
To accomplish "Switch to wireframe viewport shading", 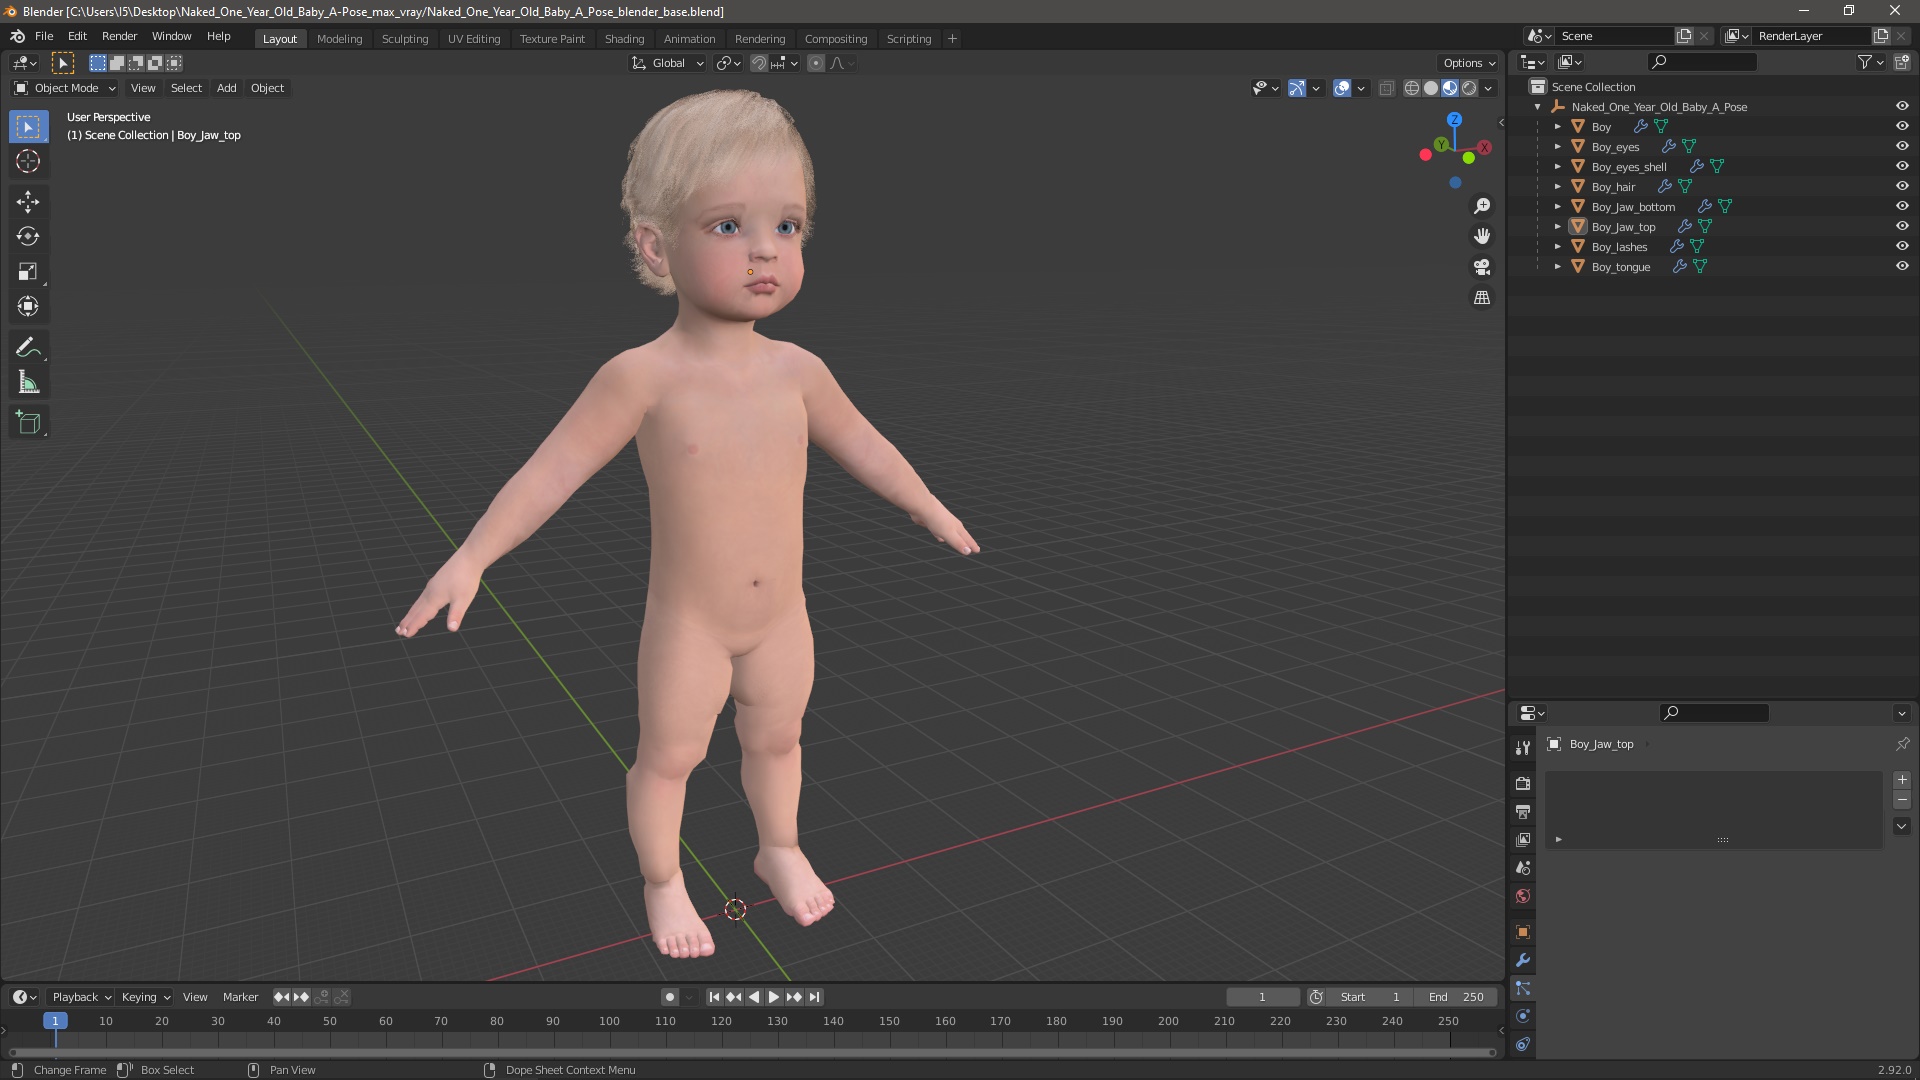I will (x=1412, y=88).
